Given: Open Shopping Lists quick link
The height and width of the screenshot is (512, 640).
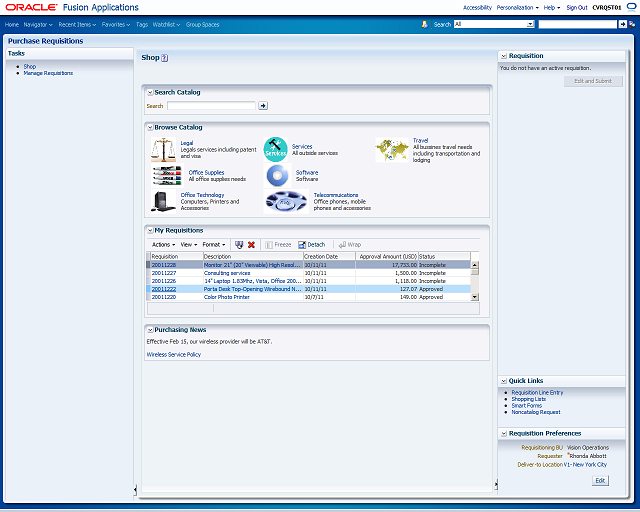Looking at the screenshot, I should click(x=529, y=399).
